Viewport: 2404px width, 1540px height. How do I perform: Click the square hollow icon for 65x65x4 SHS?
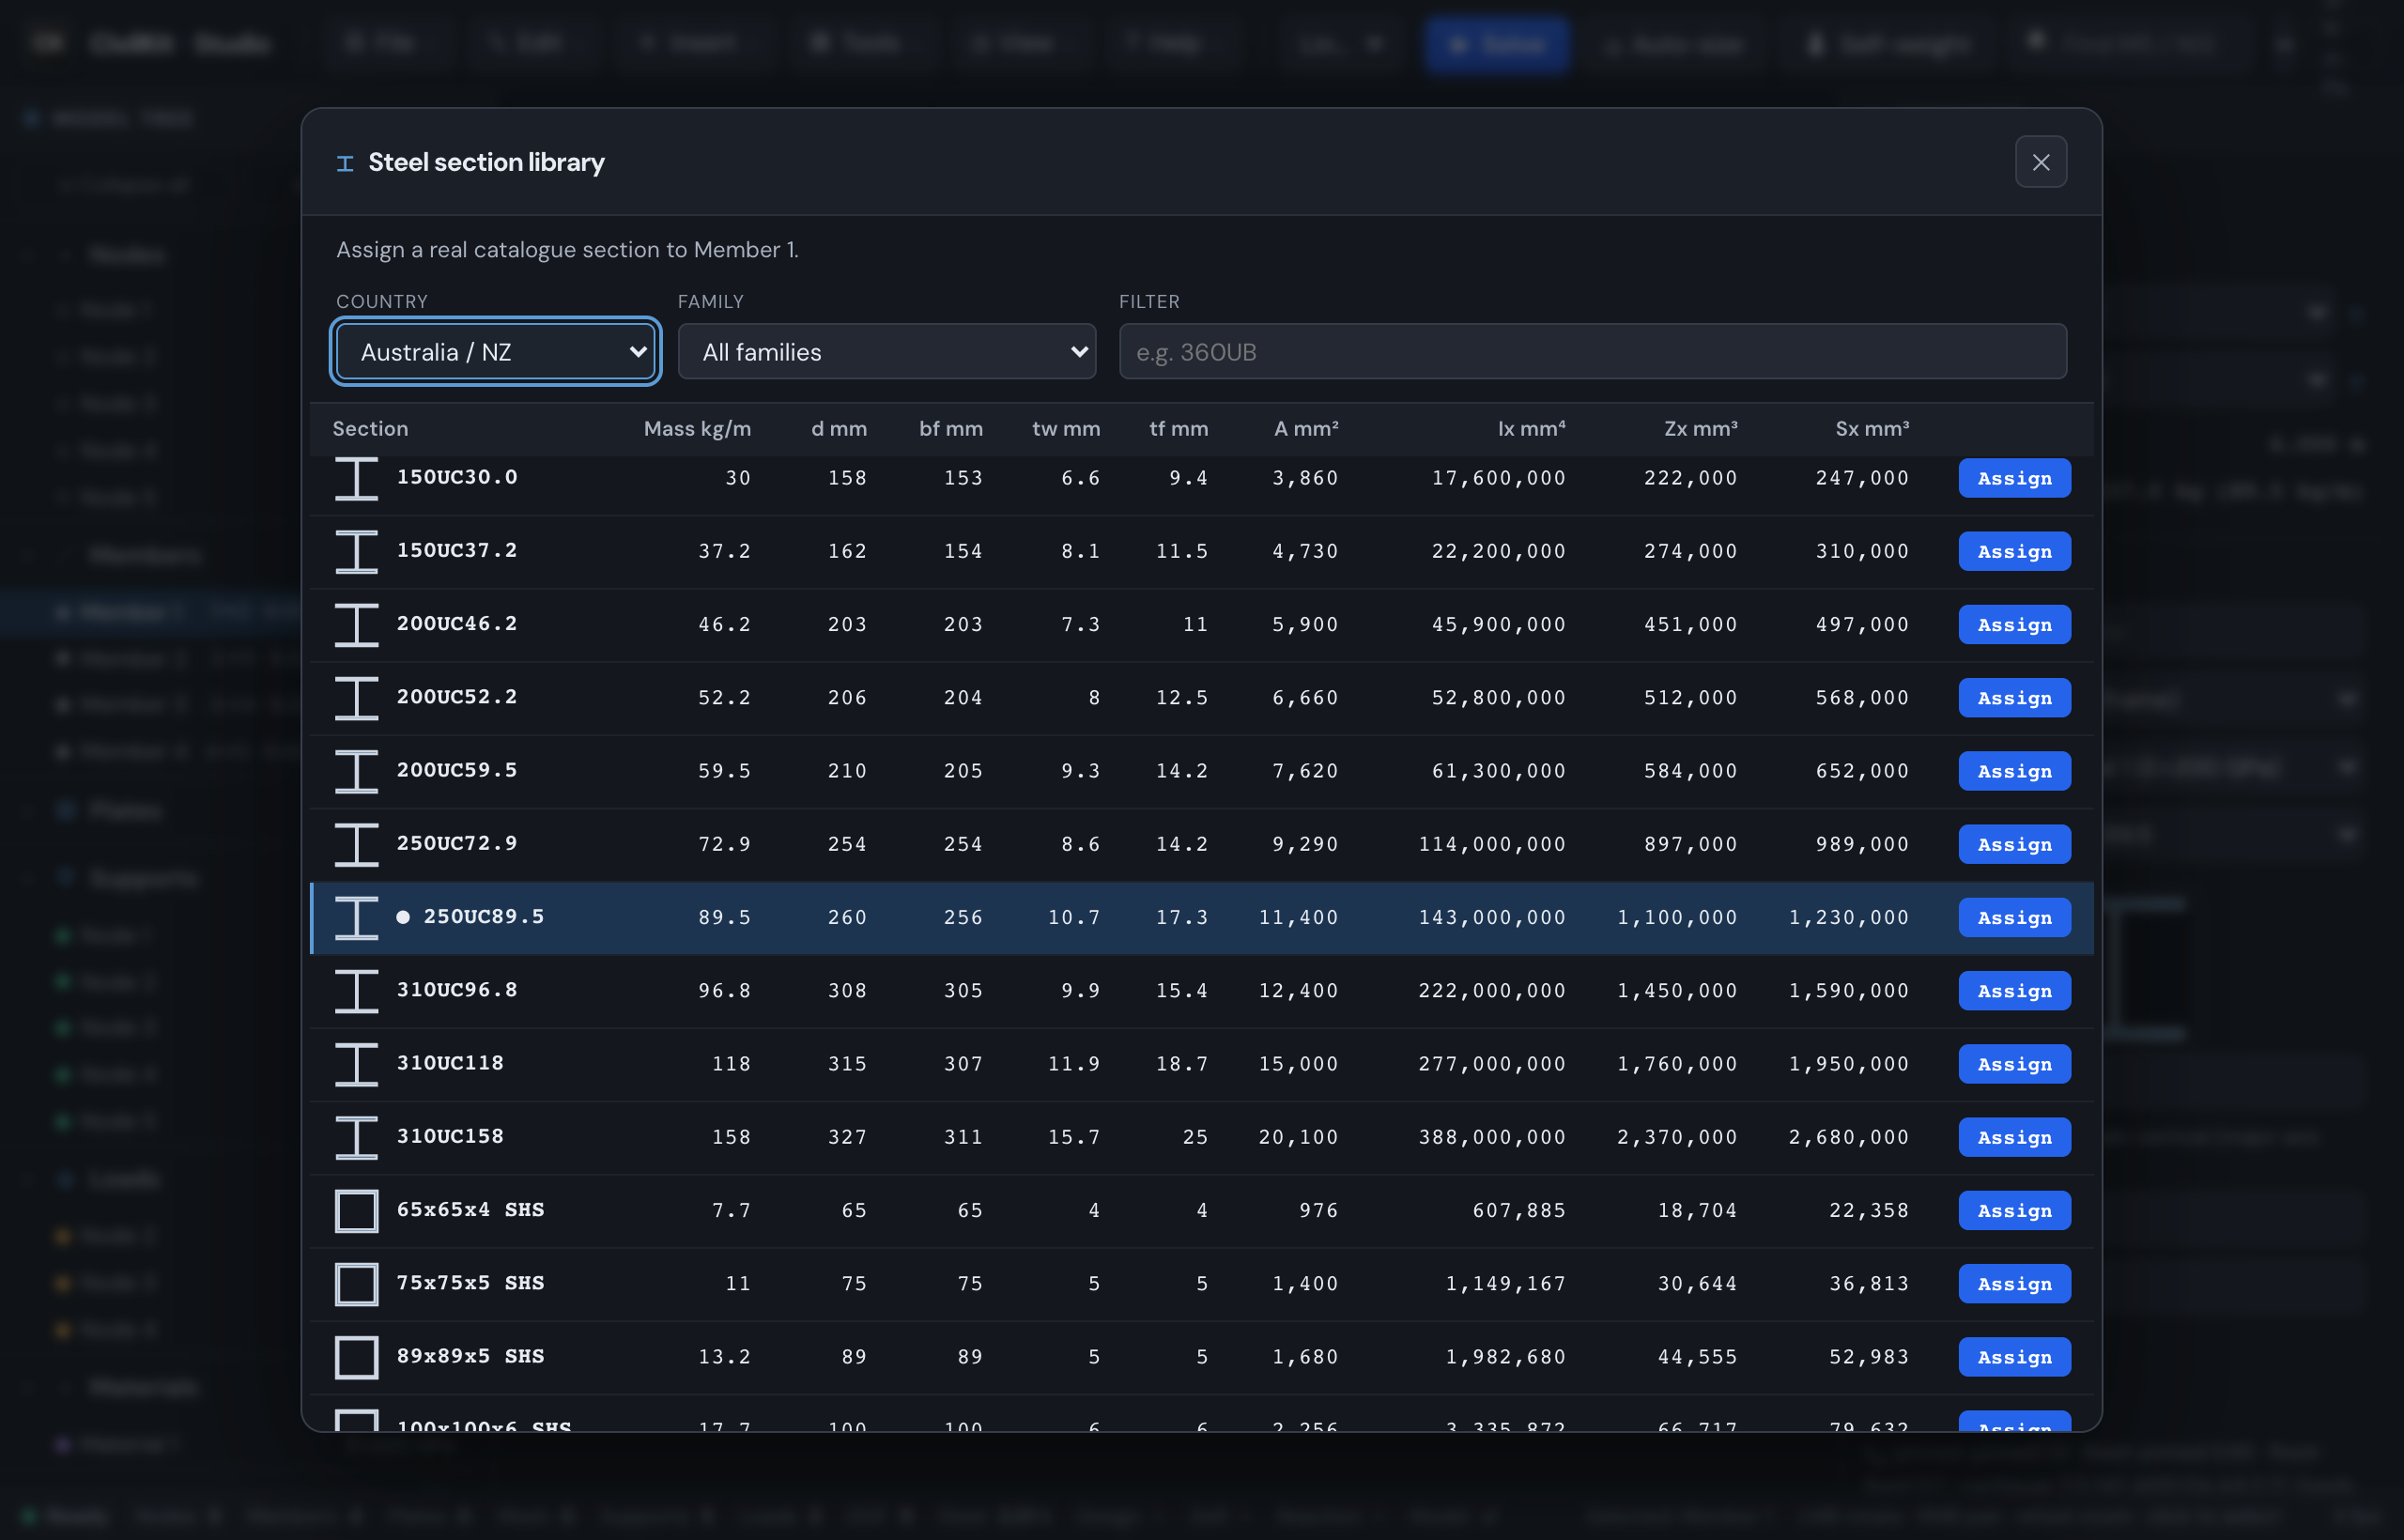[x=356, y=1210]
